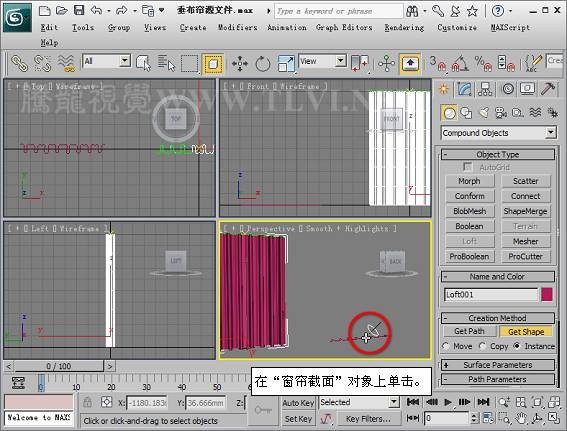This screenshot has width=567, height=431.
Task: Toggle the Percent Snap button
Action: tap(483, 64)
